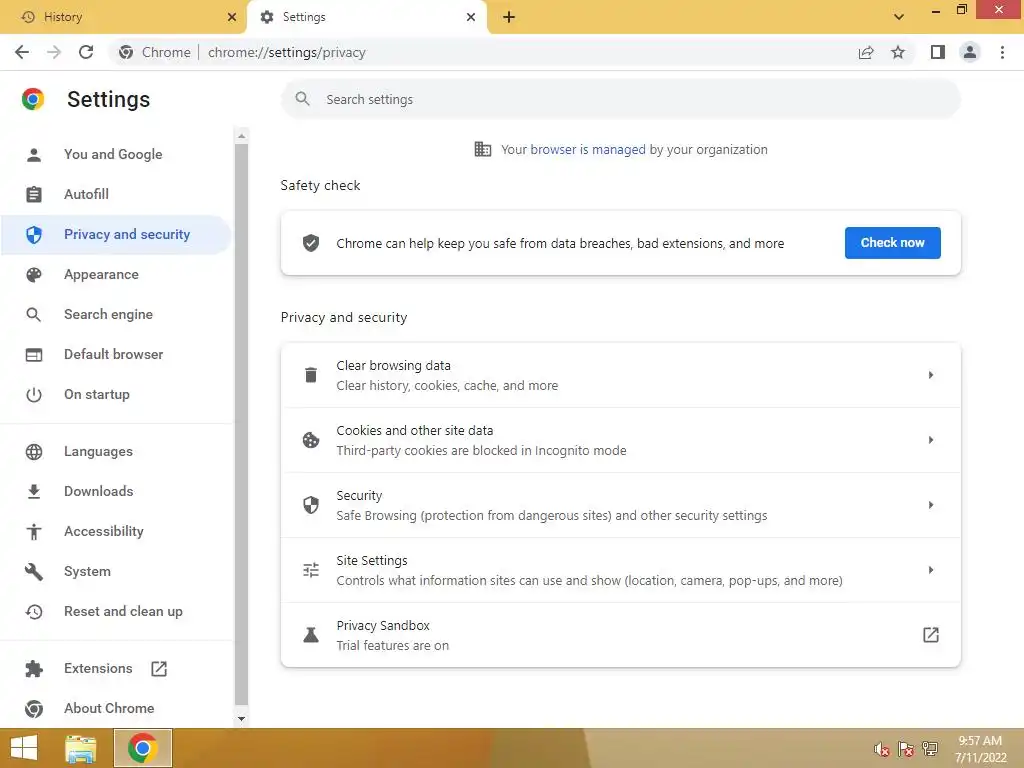Screen dimensions: 1024x768
Task: Bookmark this page with the star
Action: point(898,52)
